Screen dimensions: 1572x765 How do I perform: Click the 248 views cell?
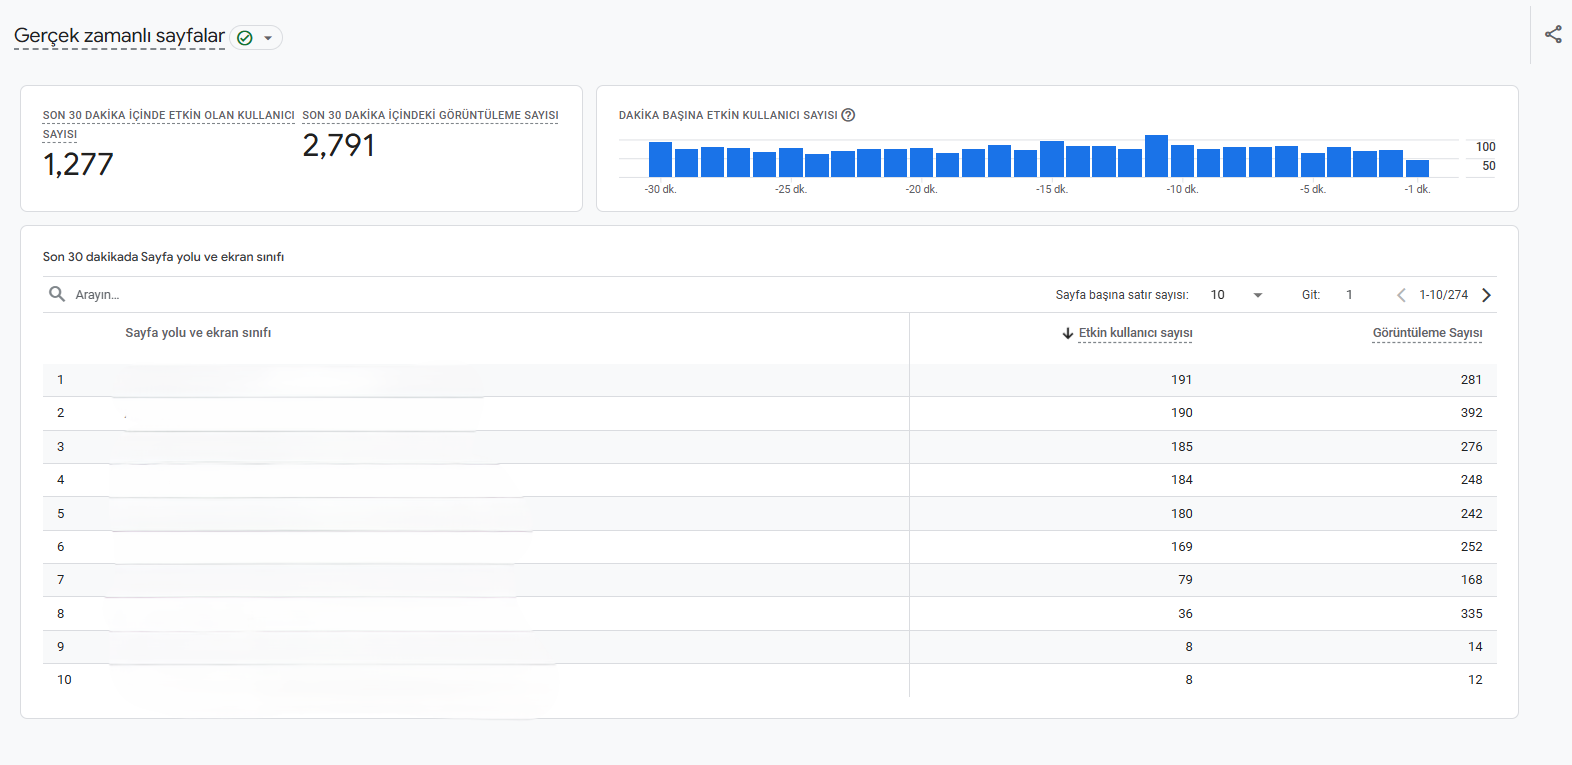point(1471,480)
